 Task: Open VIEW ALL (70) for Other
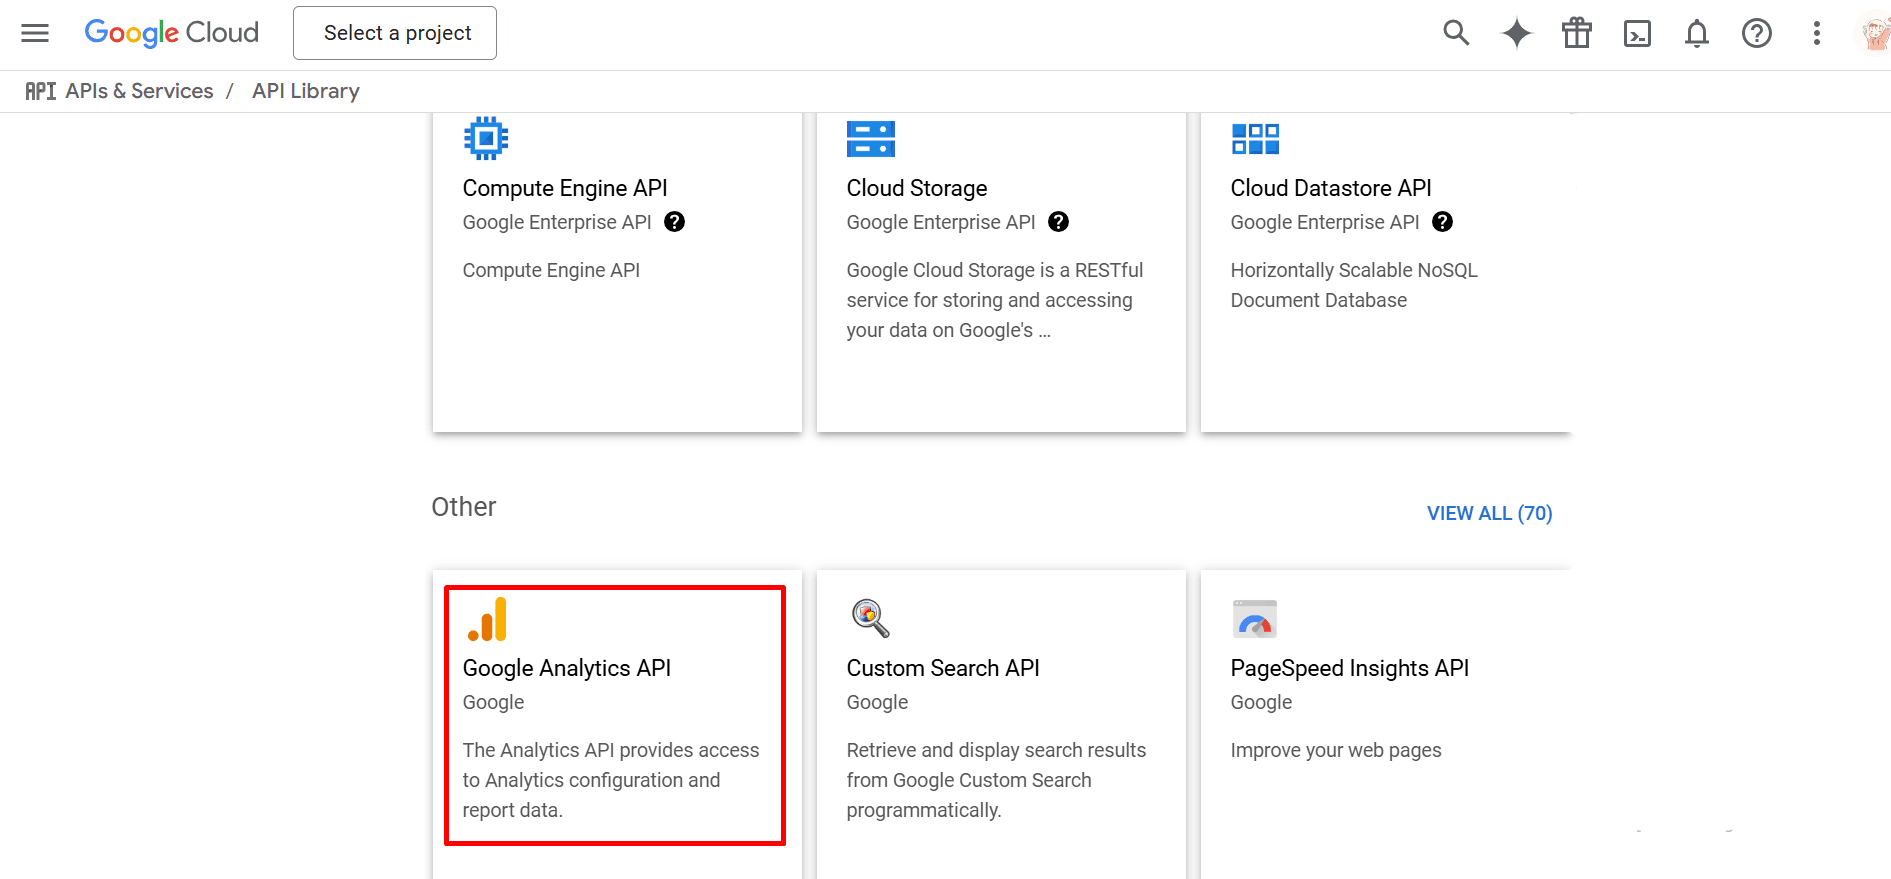tap(1489, 513)
